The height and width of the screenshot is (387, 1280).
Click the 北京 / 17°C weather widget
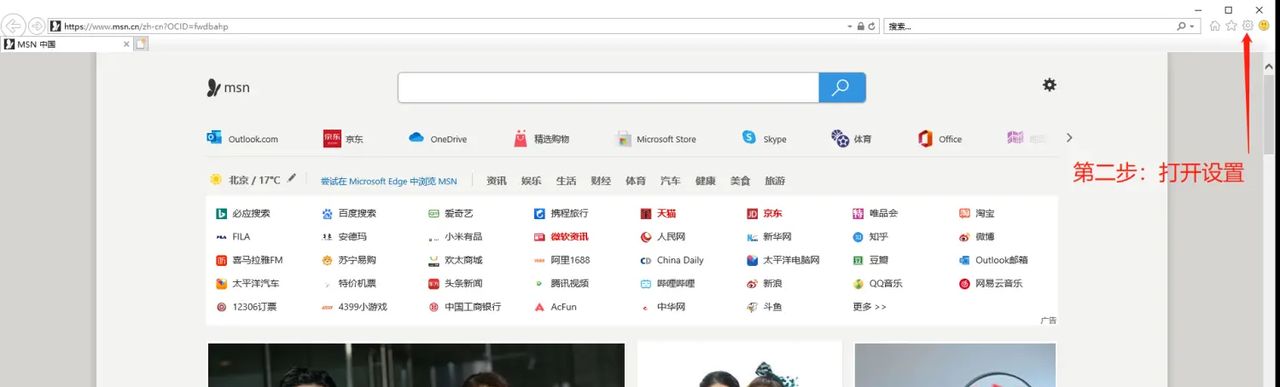245,180
